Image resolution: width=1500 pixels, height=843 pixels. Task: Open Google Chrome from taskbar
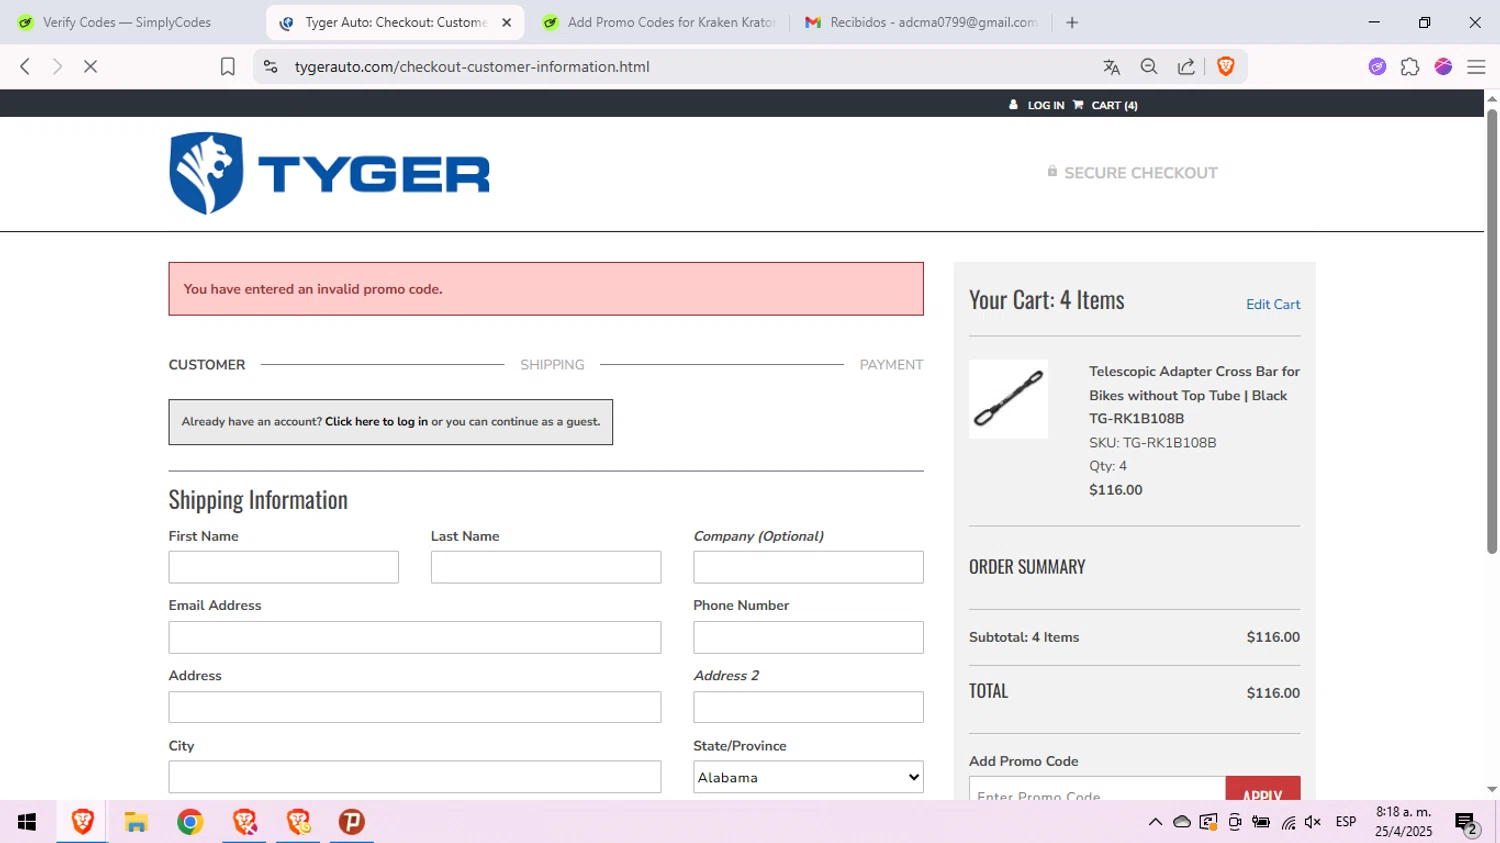[x=190, y=822]
